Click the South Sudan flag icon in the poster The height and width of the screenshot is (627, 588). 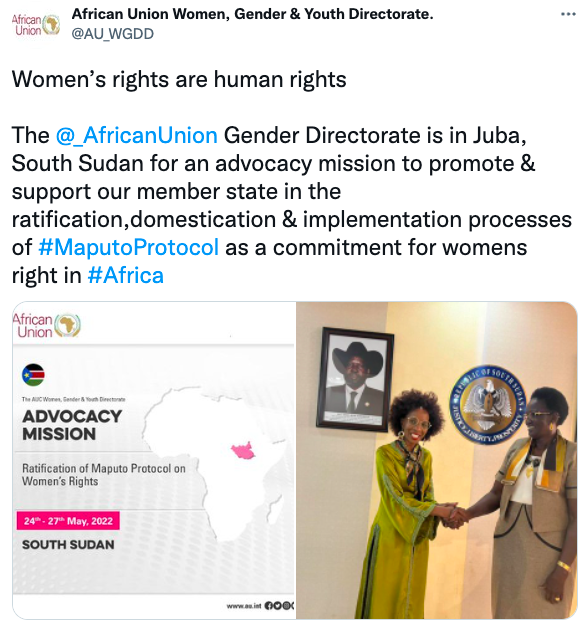pyautogui.click(x=33, y=375)
